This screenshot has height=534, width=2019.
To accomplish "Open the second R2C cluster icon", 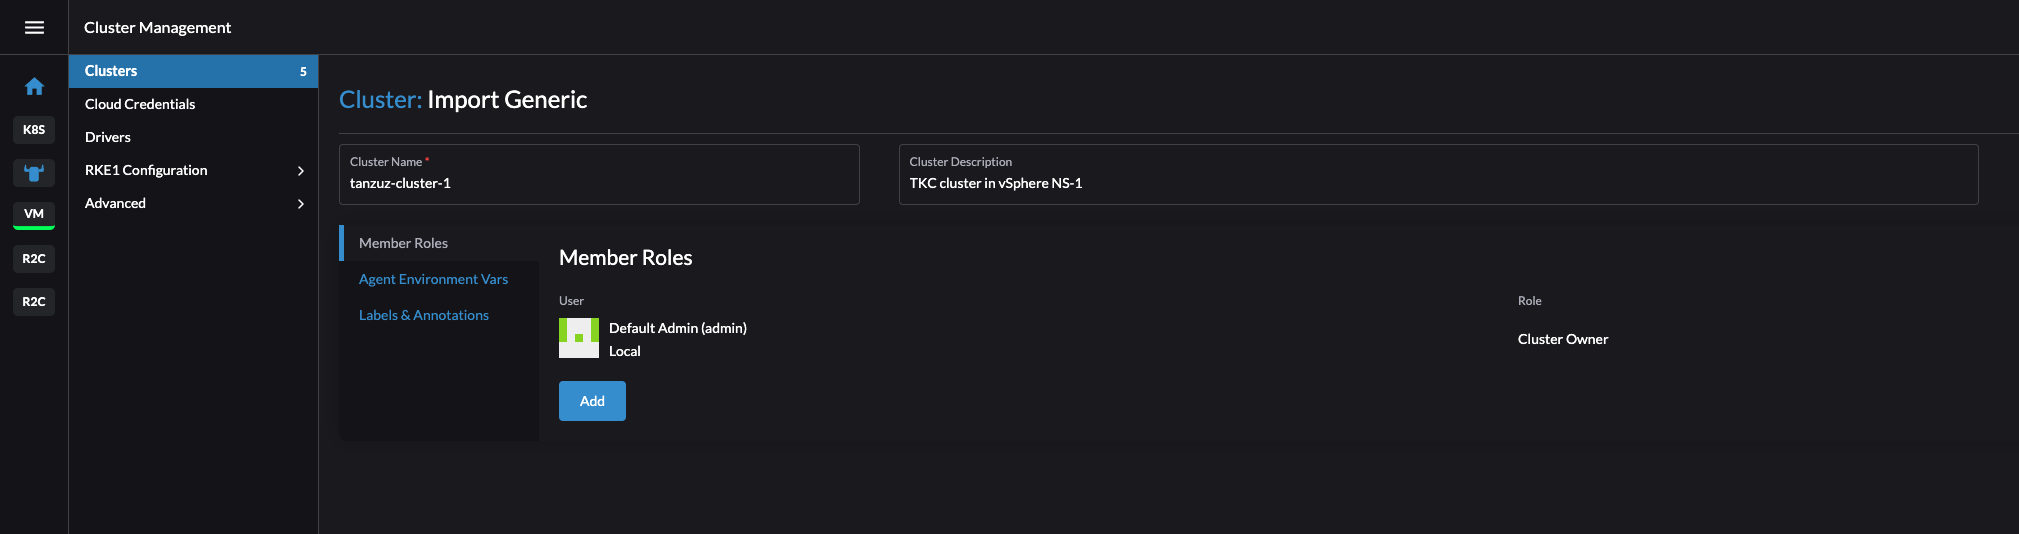I will pos(34,302).
